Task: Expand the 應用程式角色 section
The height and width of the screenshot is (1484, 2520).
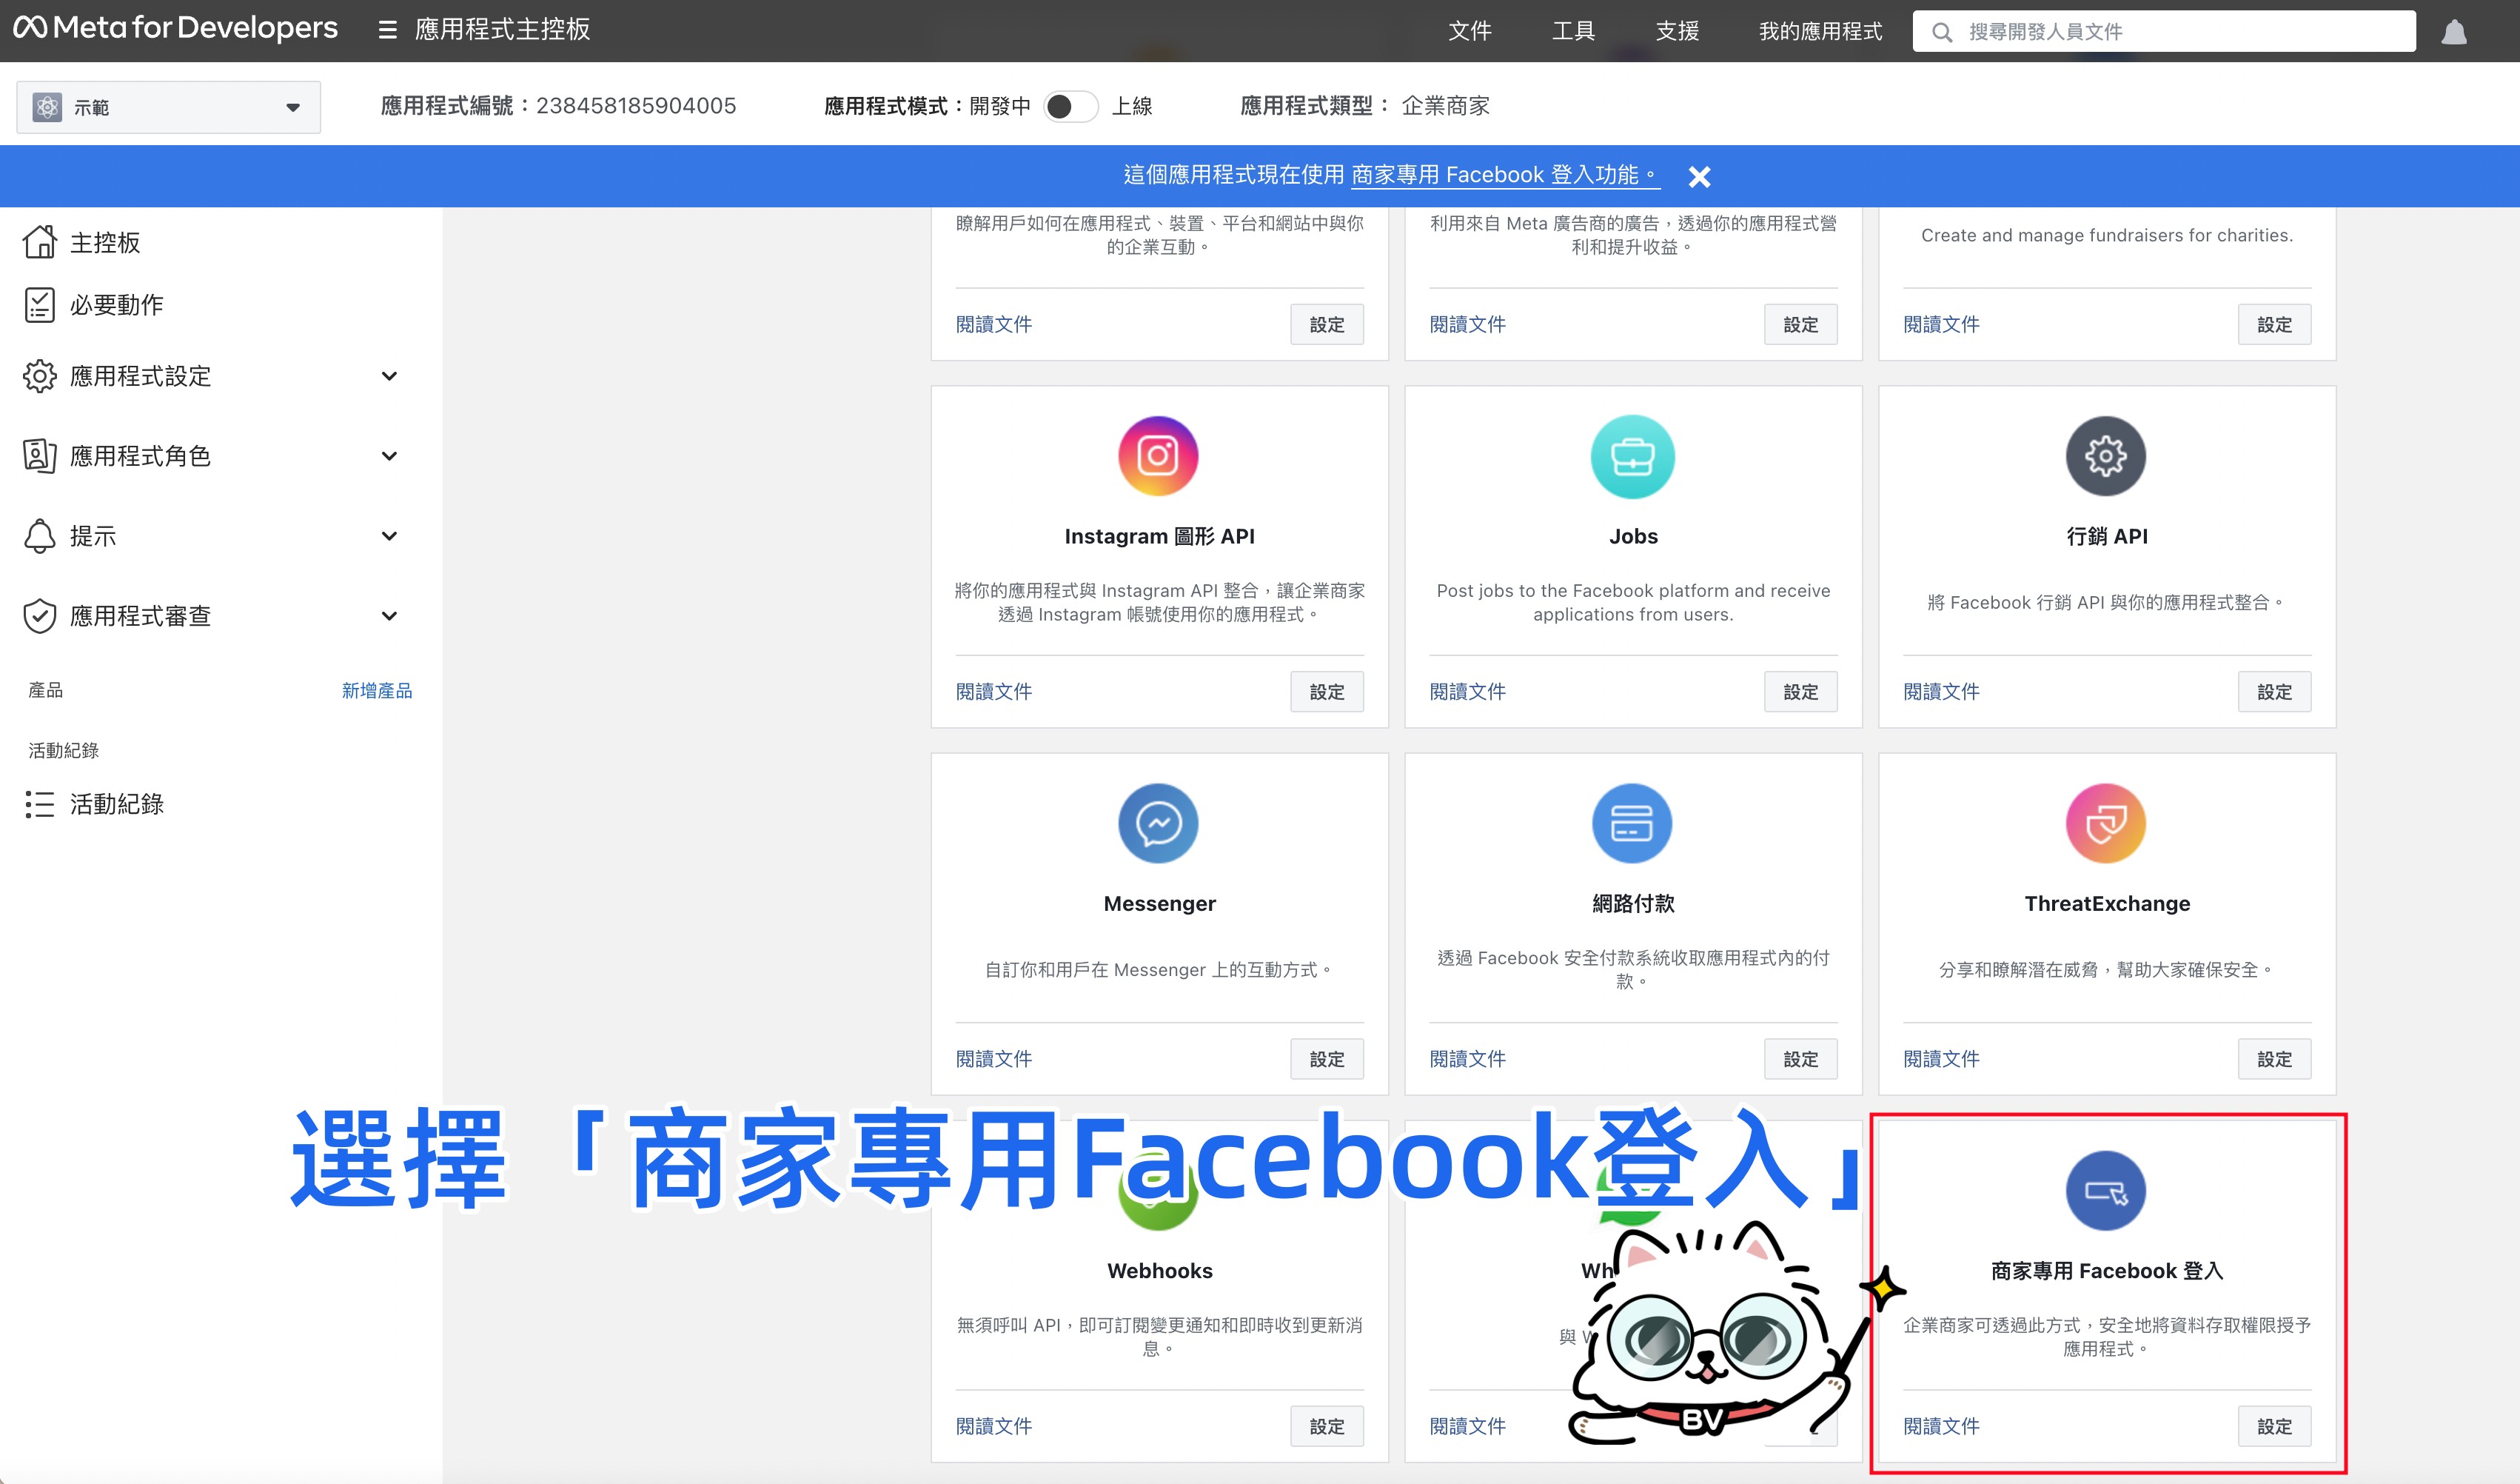Action: pos(390,456)
